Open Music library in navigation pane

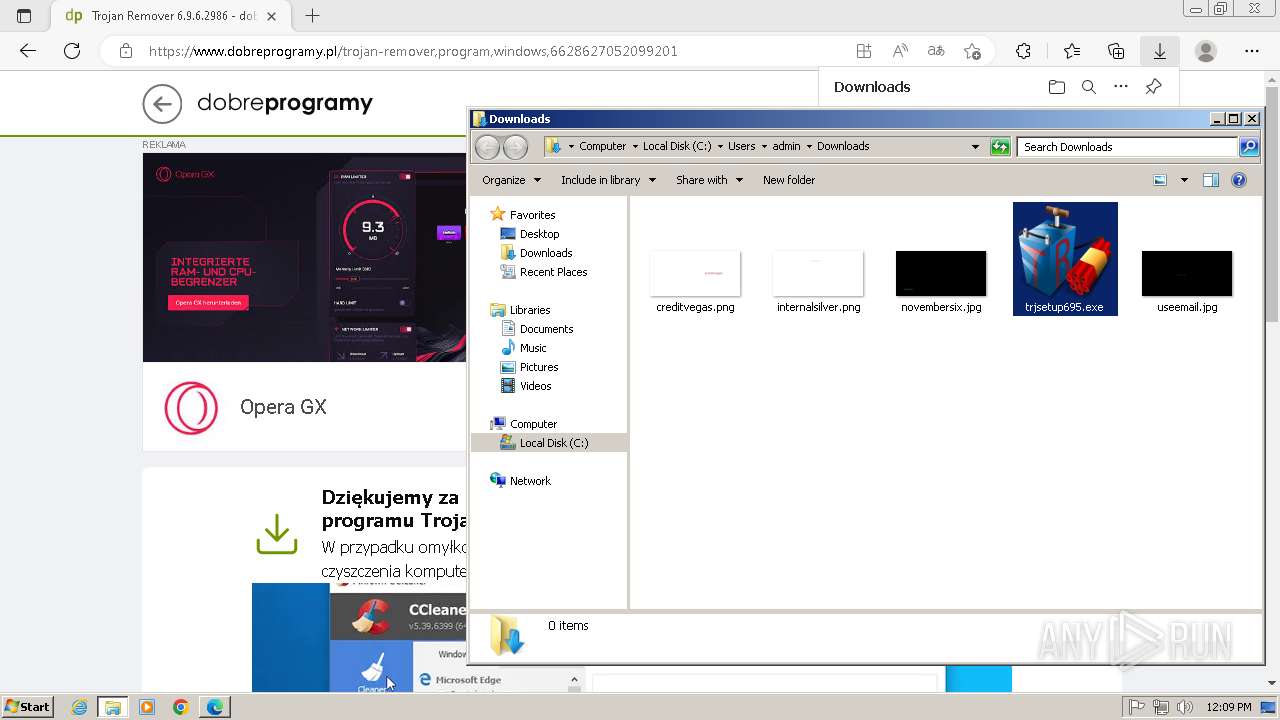(x=533, y=348)
